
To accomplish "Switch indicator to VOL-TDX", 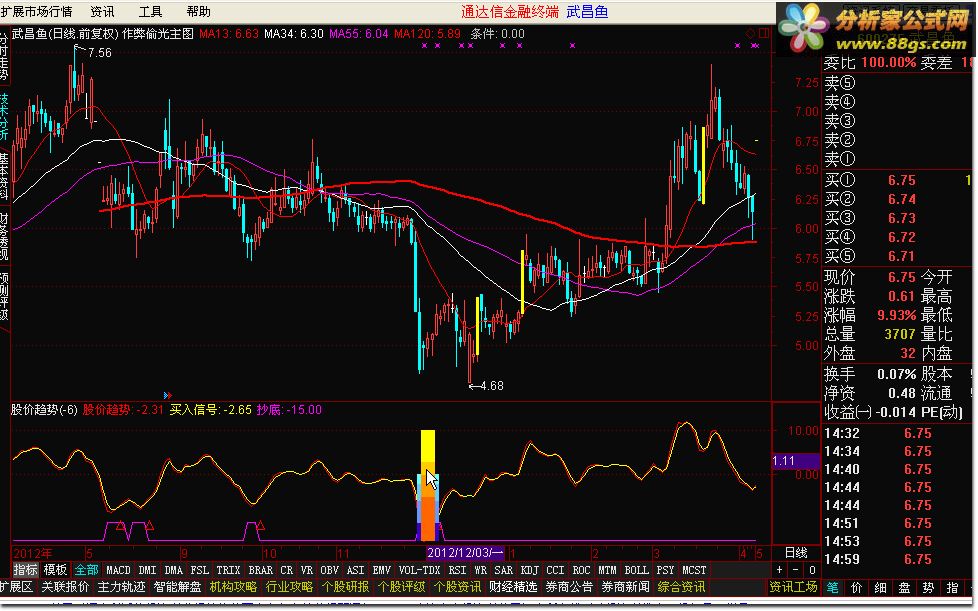I will coord(419,570).
